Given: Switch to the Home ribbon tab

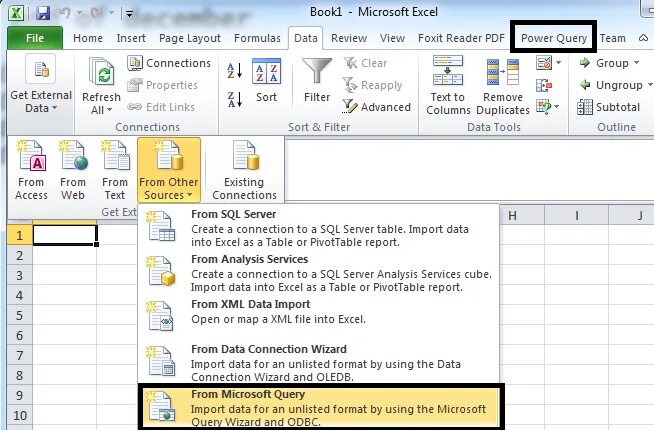Looking at the screenshot, I should pyautogui.click(x=88, y=38).
